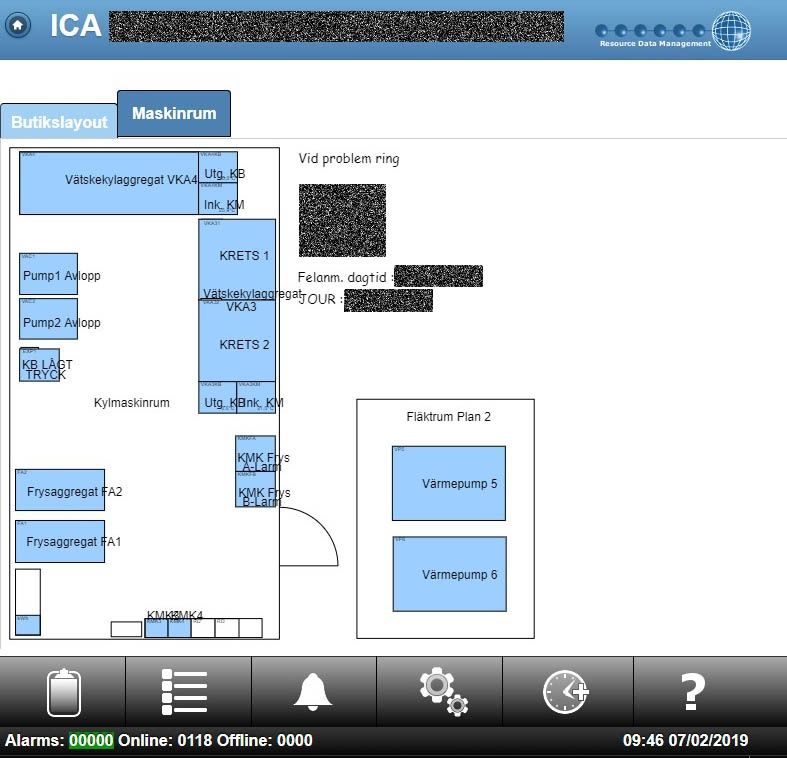Open Vätskekylaggregat VKA4 unit
The height and width of the screenshot is (758, 787).
pos(109,183)
